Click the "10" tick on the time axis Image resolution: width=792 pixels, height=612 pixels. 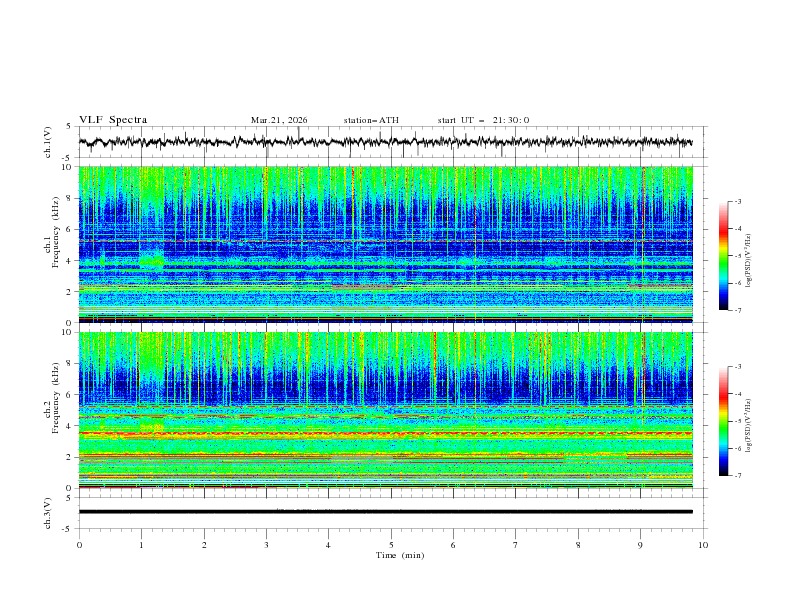click(x=703, y=545)
